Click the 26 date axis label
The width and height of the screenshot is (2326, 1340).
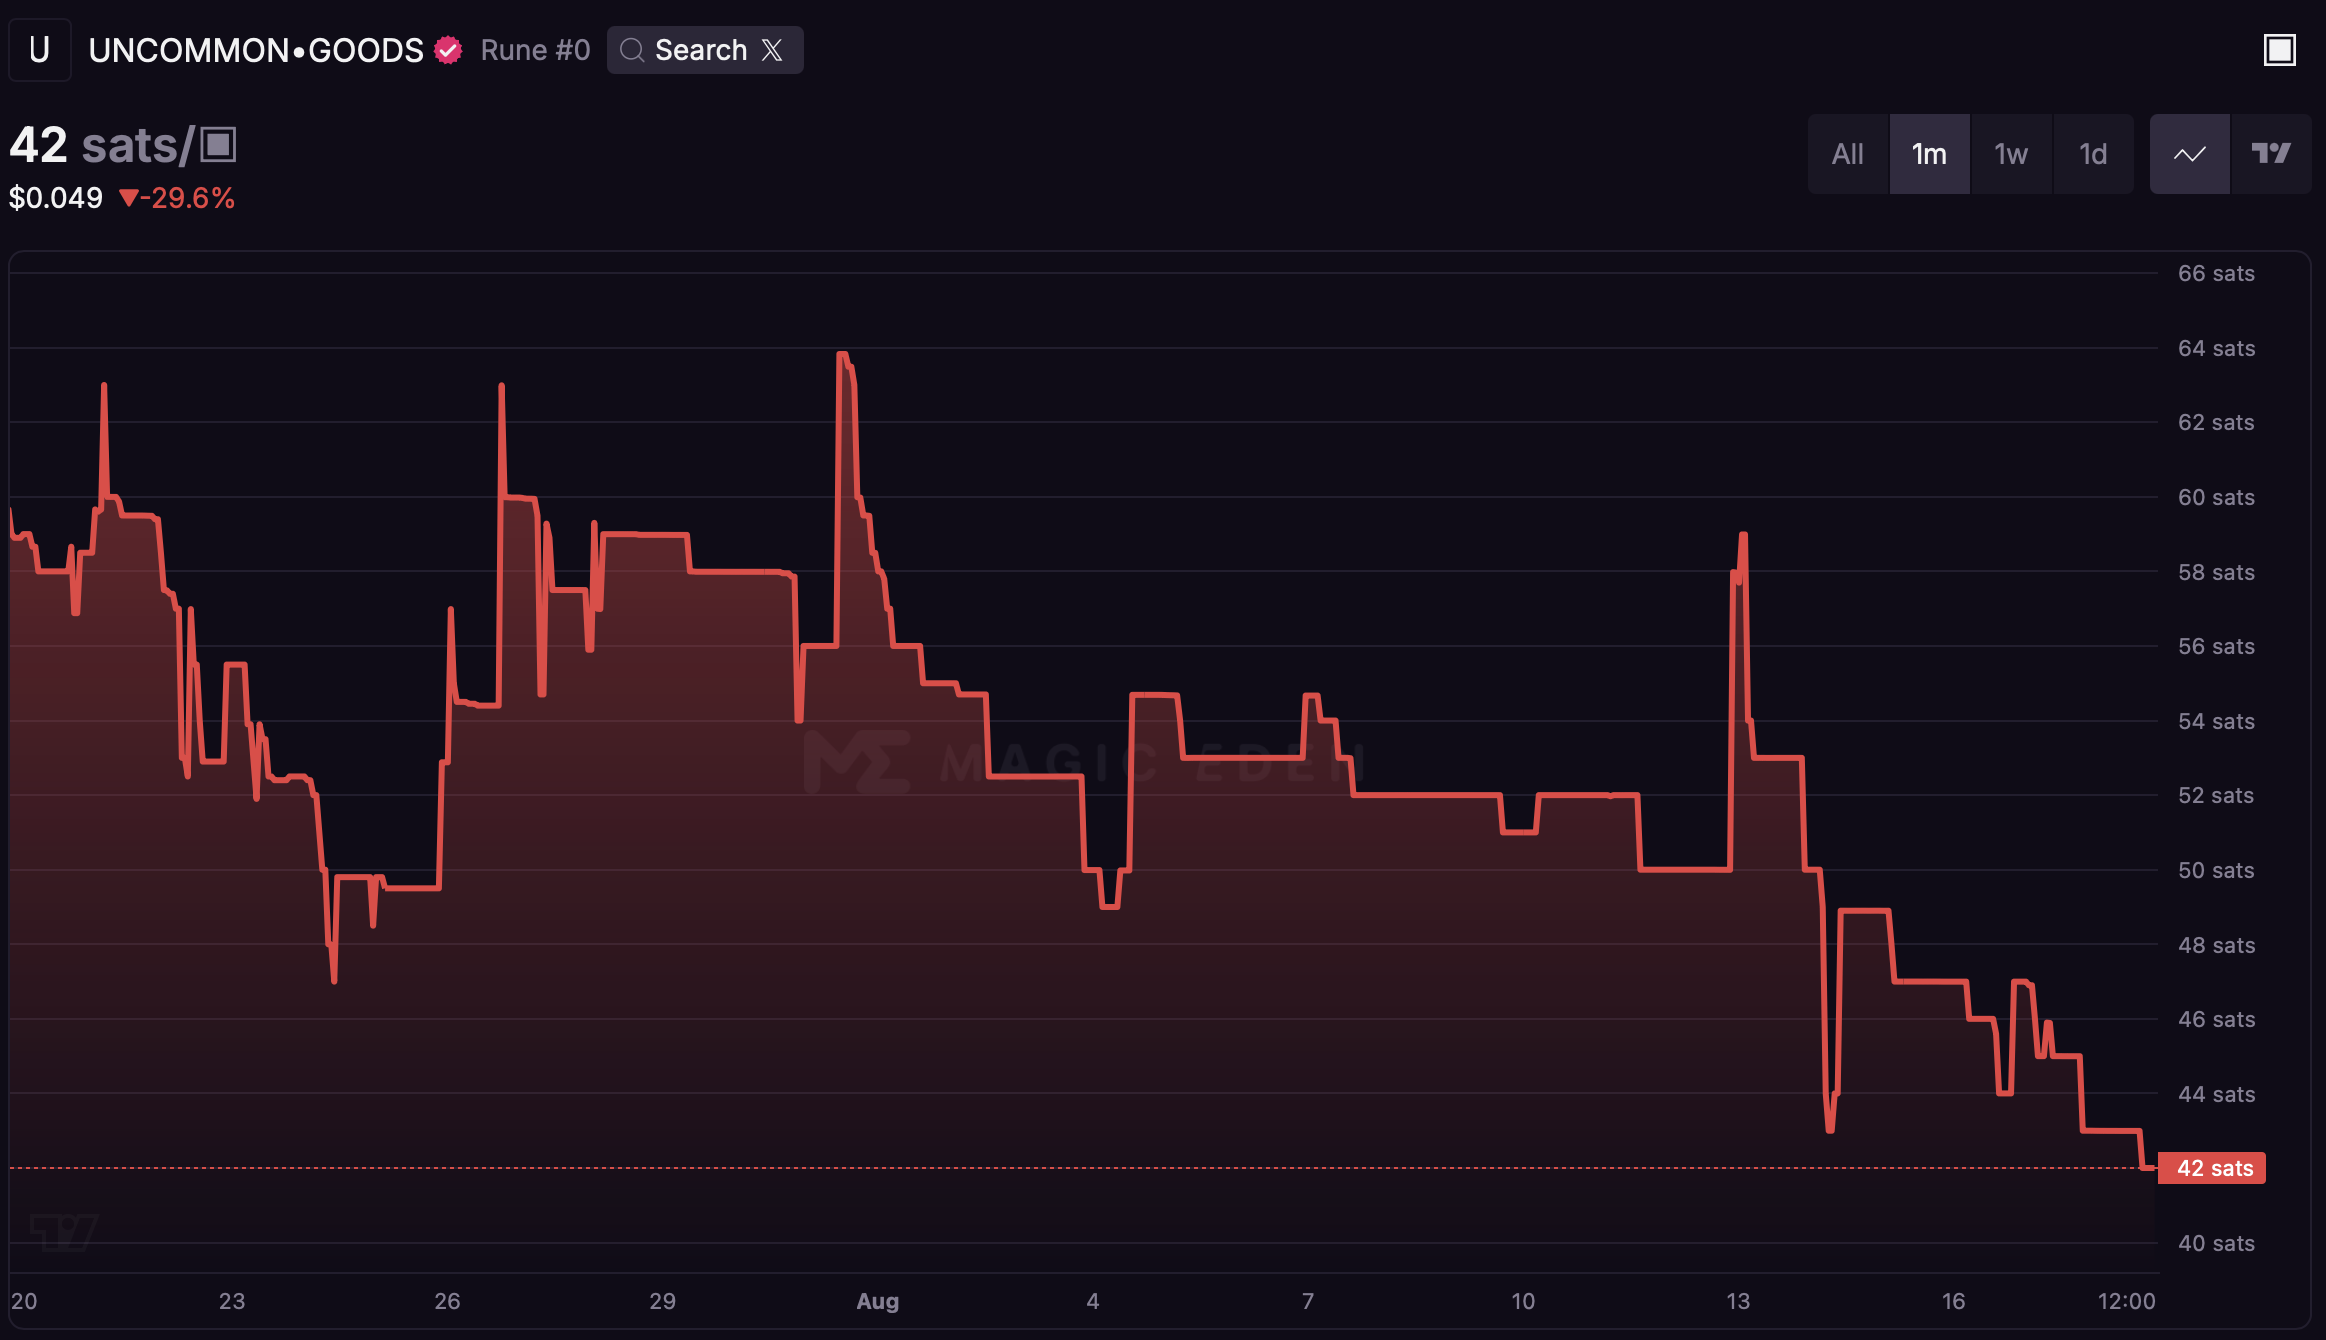pos(447,1301)
